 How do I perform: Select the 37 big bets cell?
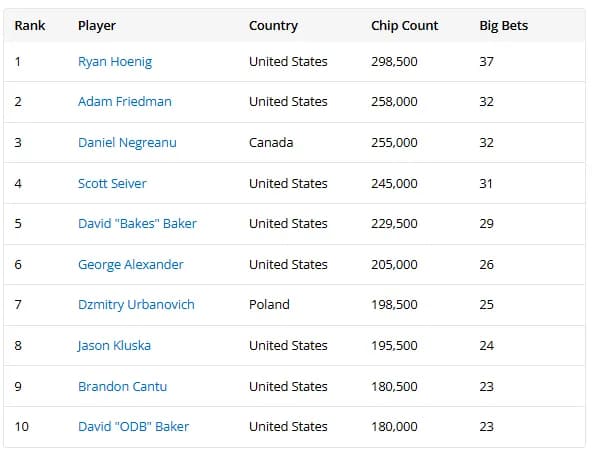486,62
